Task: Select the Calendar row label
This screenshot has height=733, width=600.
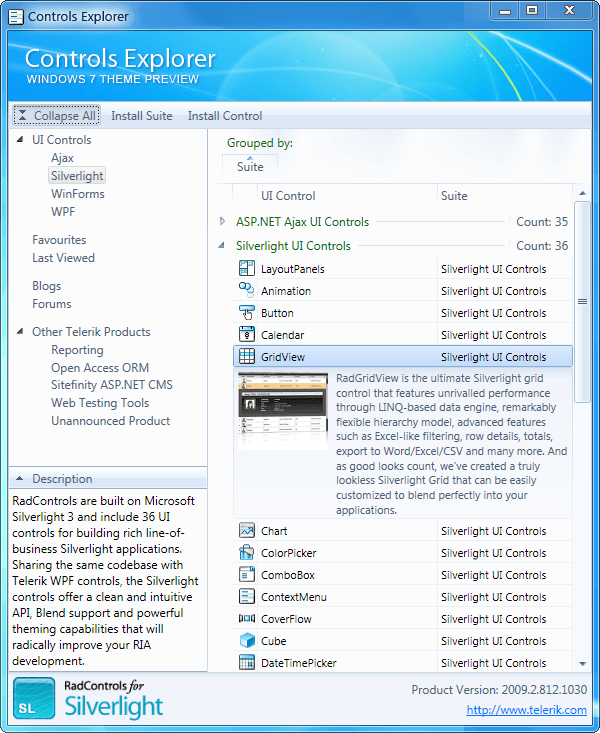Action: coord(282,335)
